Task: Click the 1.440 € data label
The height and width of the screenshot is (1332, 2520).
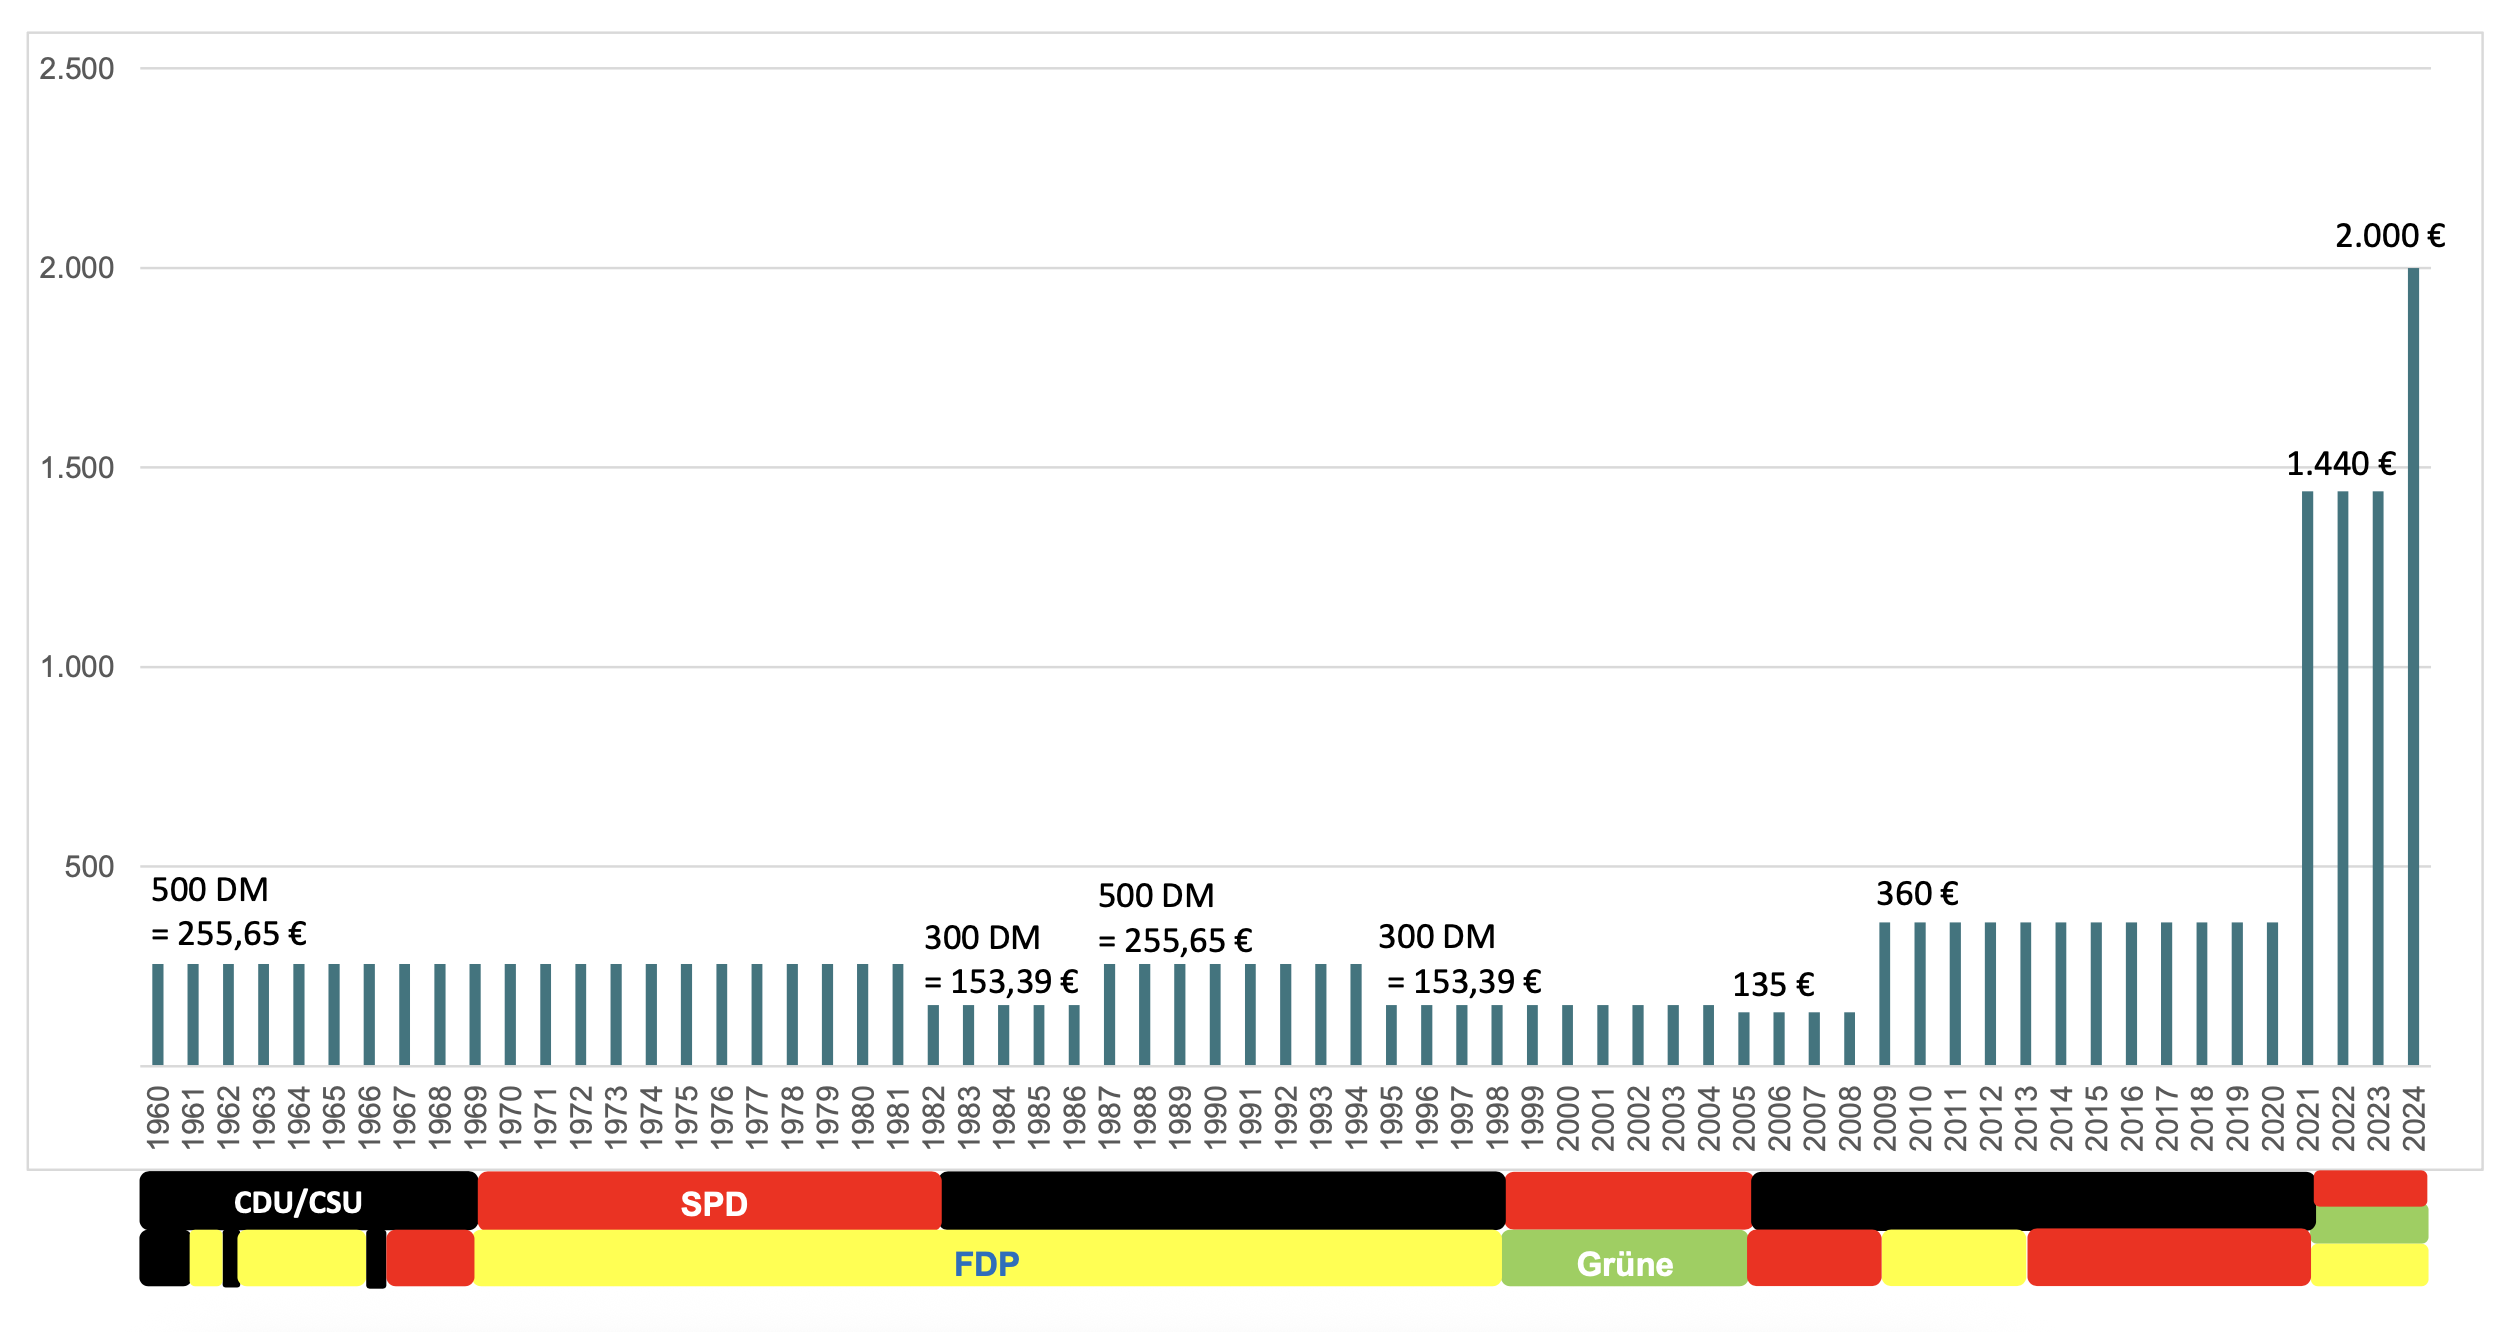Action: (x=2340, y=464)
